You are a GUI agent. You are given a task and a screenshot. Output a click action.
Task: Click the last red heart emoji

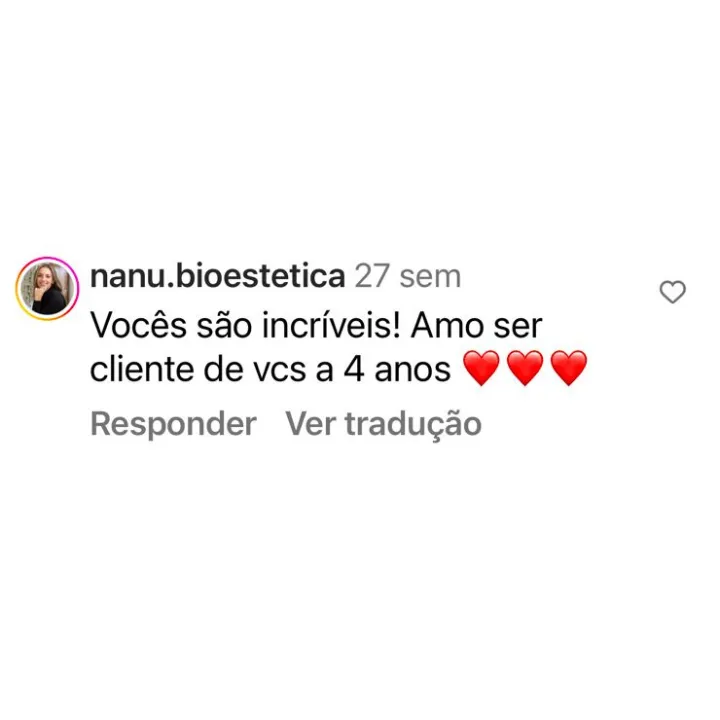coord(568,368)
